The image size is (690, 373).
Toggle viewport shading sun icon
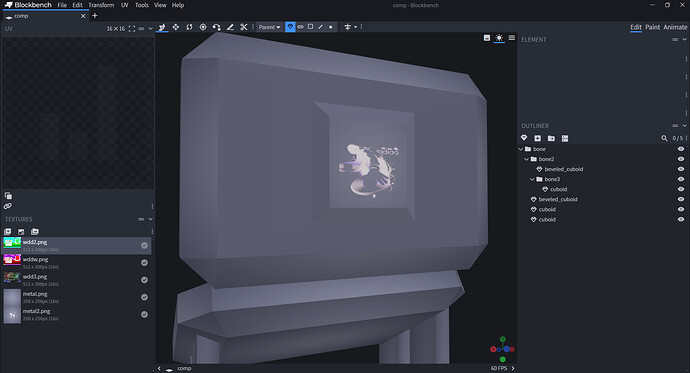(499, 38)
